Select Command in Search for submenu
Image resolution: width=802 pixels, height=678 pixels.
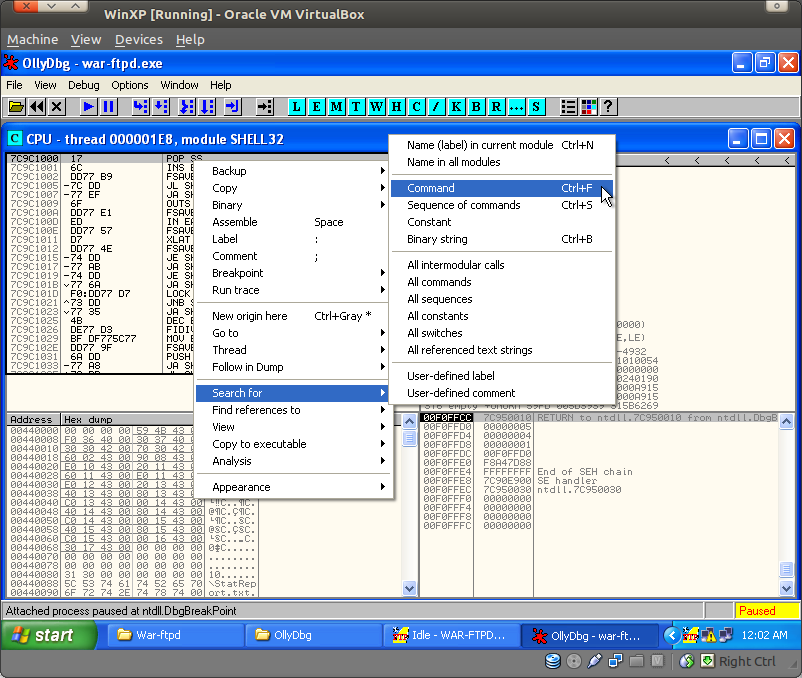tap(502, 188)
